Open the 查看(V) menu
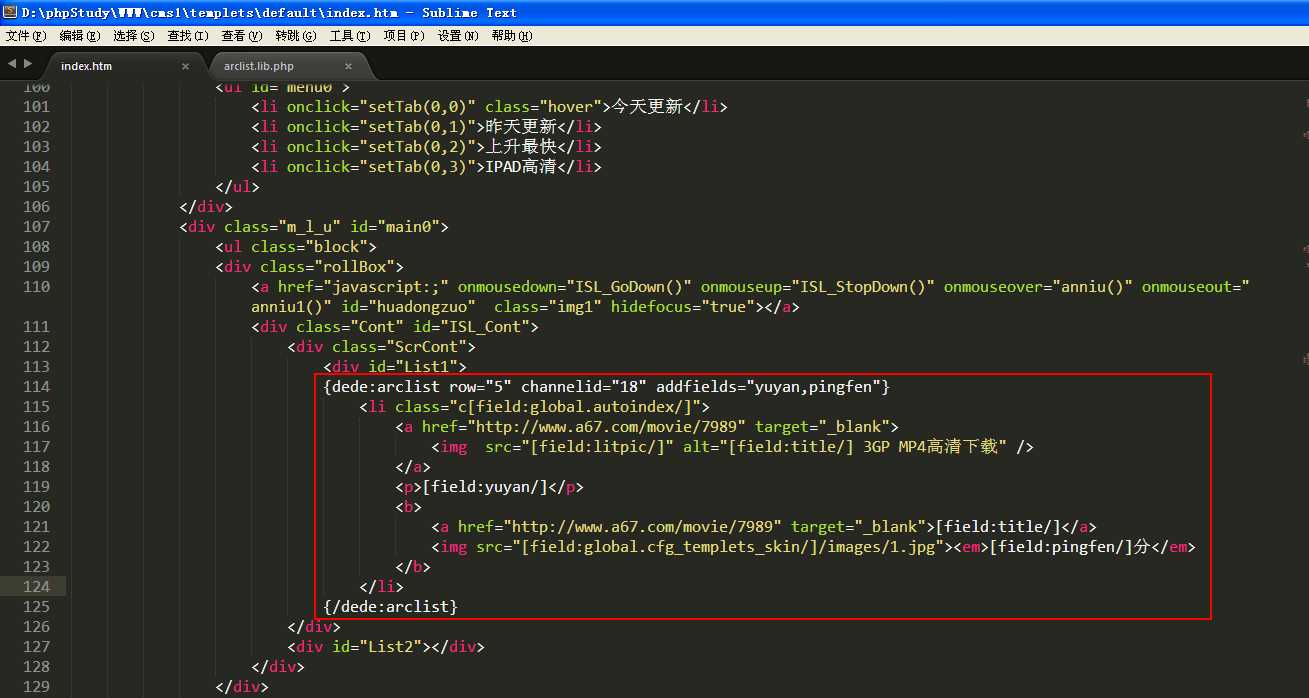This screenshot has width=1309, height=698. coord(242,36)
